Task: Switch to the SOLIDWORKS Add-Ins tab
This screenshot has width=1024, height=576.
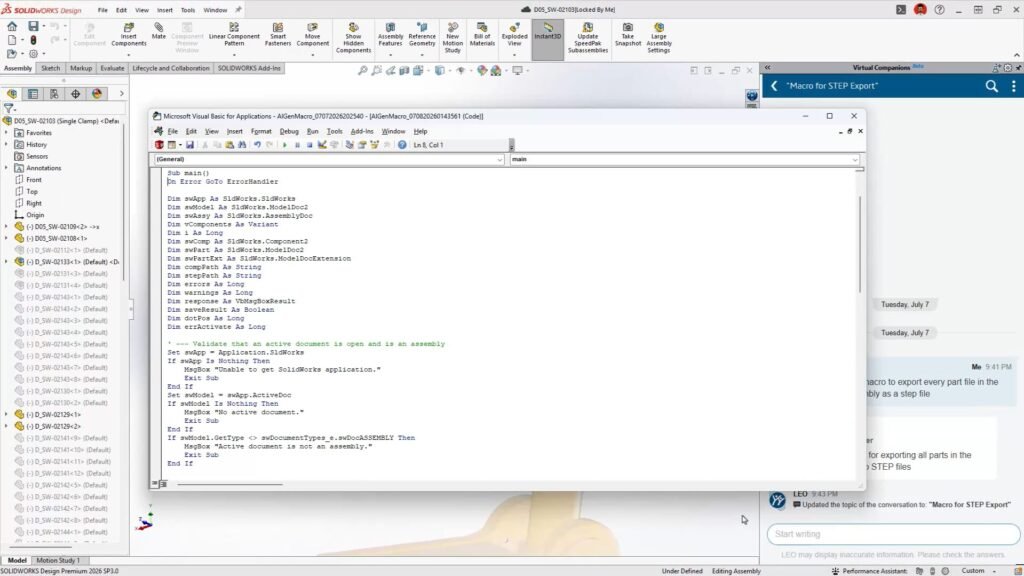Action: click(249, 69)
